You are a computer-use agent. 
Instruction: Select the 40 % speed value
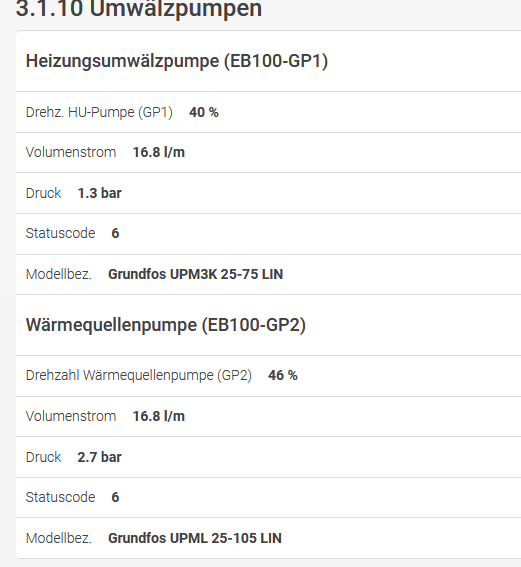(x=204, y=112)
